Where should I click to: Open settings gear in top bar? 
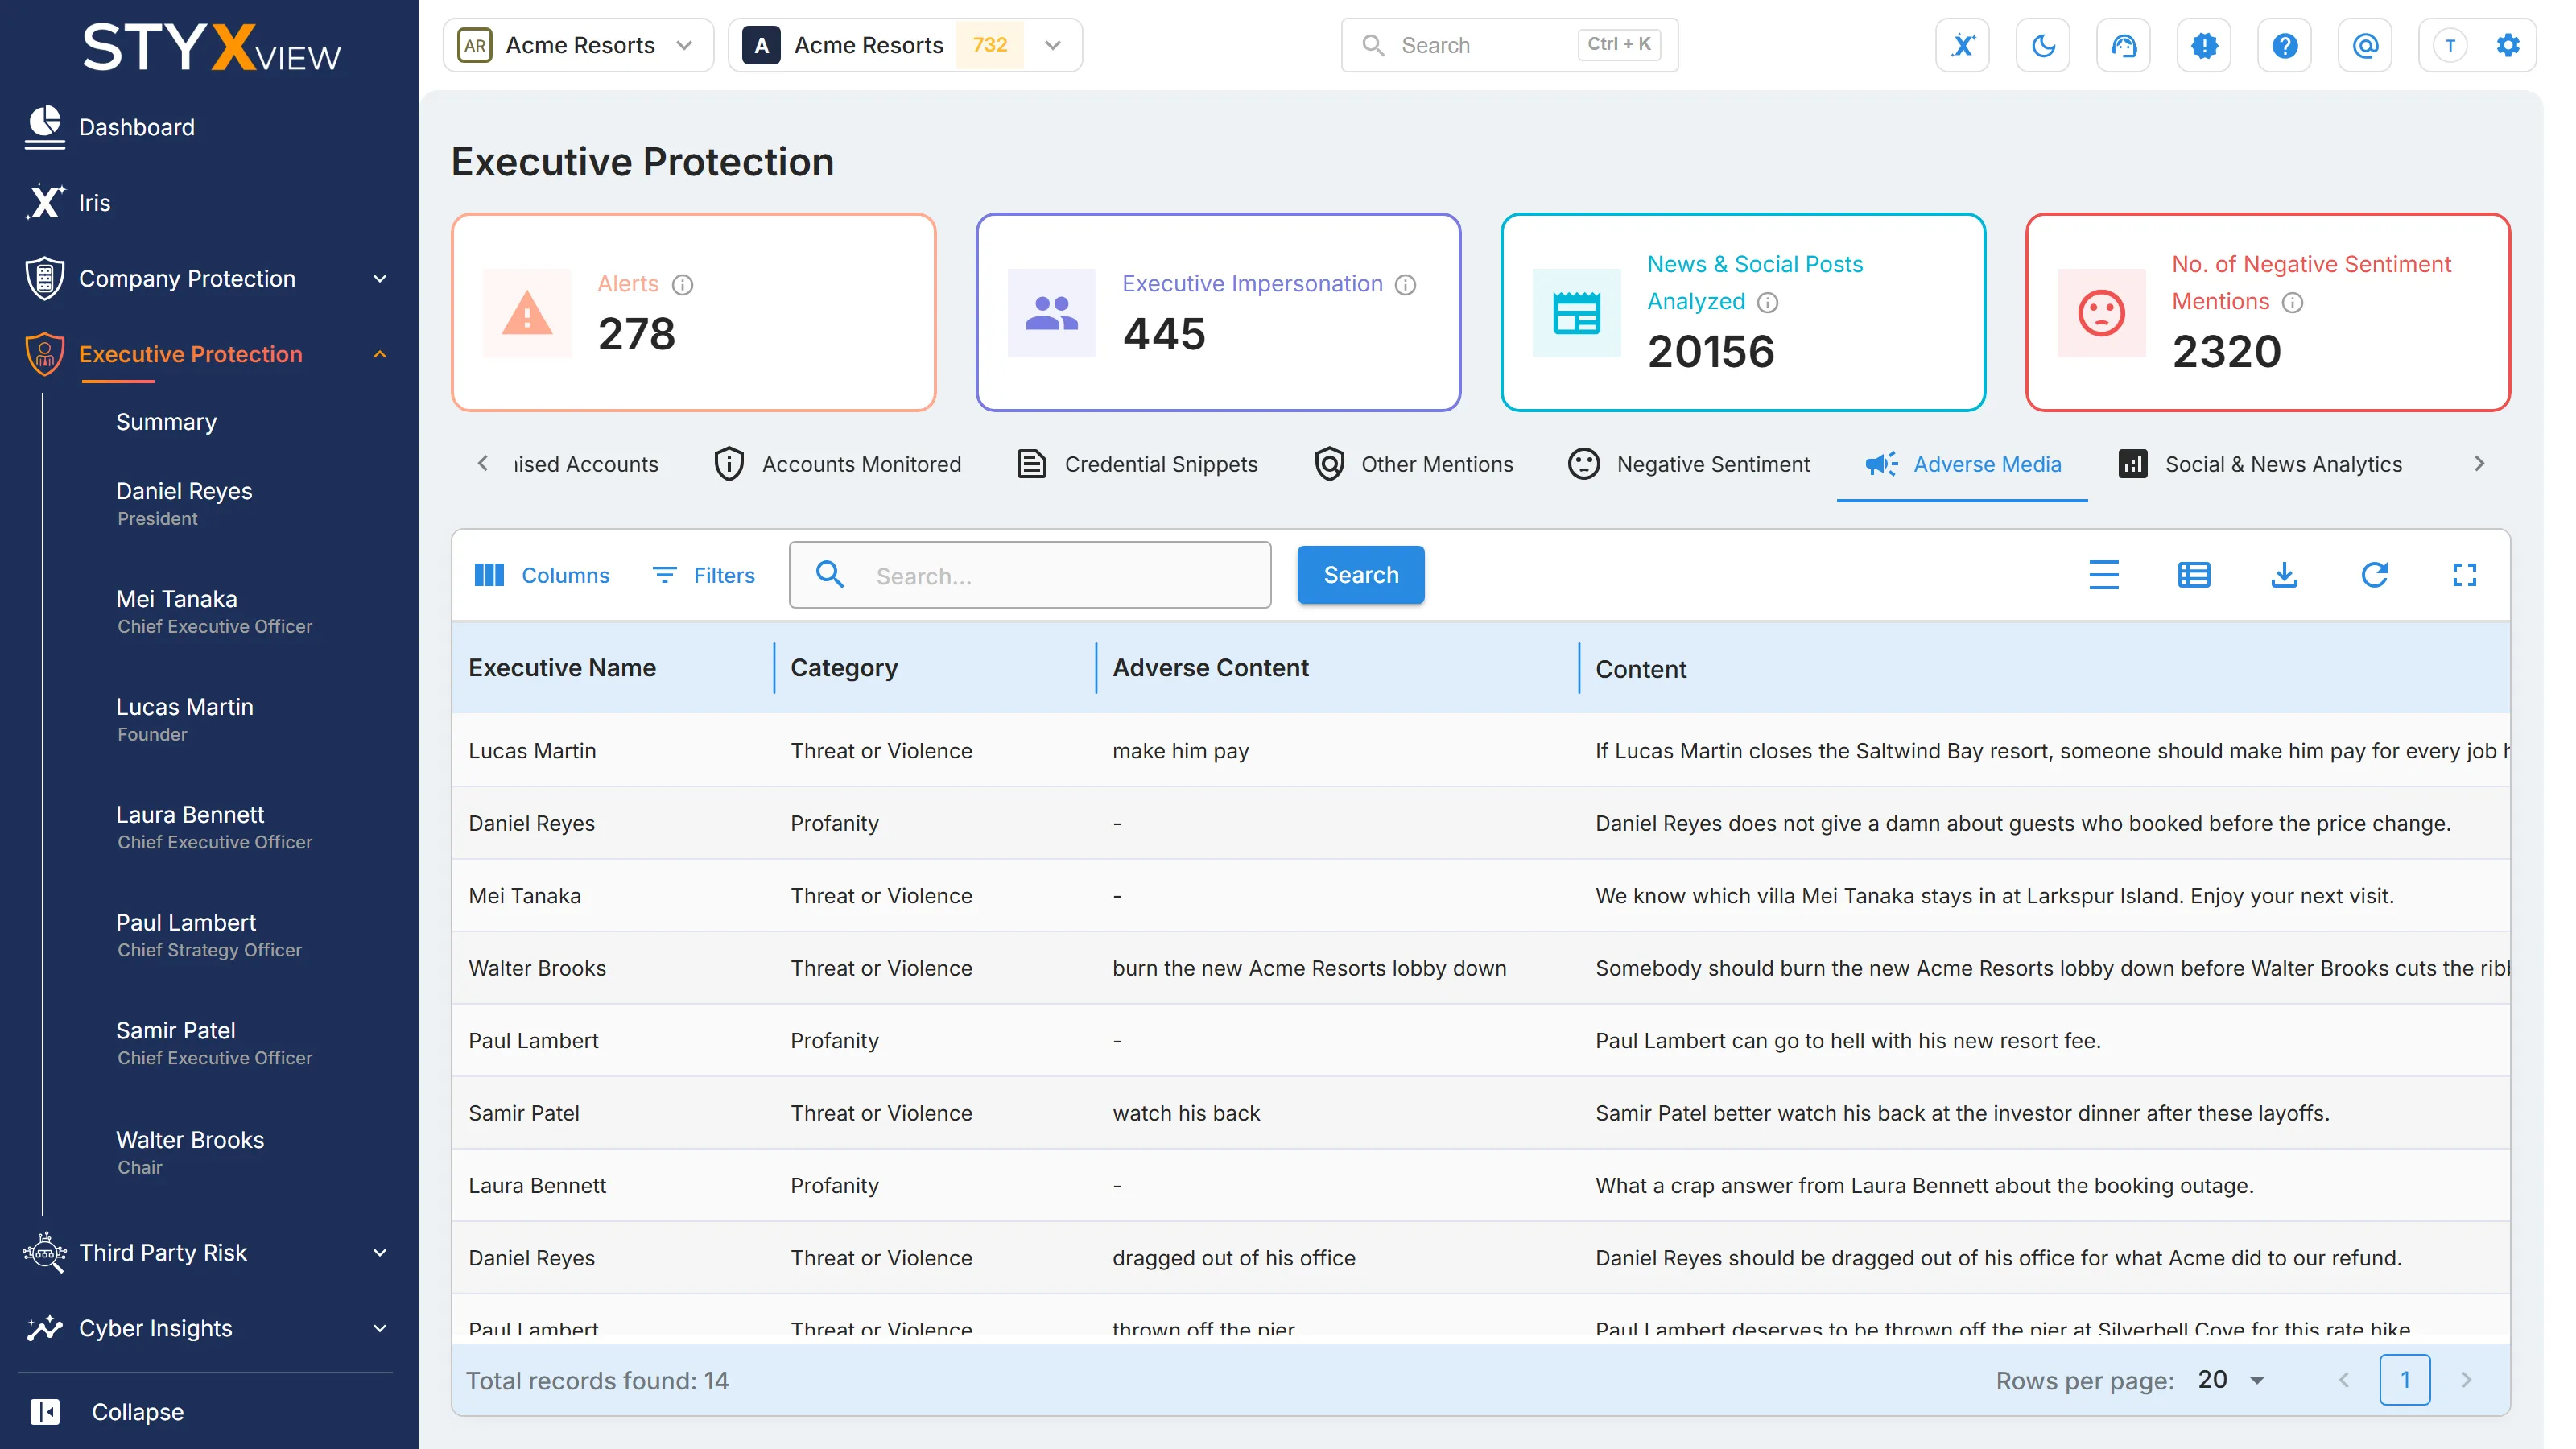tap(2507, 45)
